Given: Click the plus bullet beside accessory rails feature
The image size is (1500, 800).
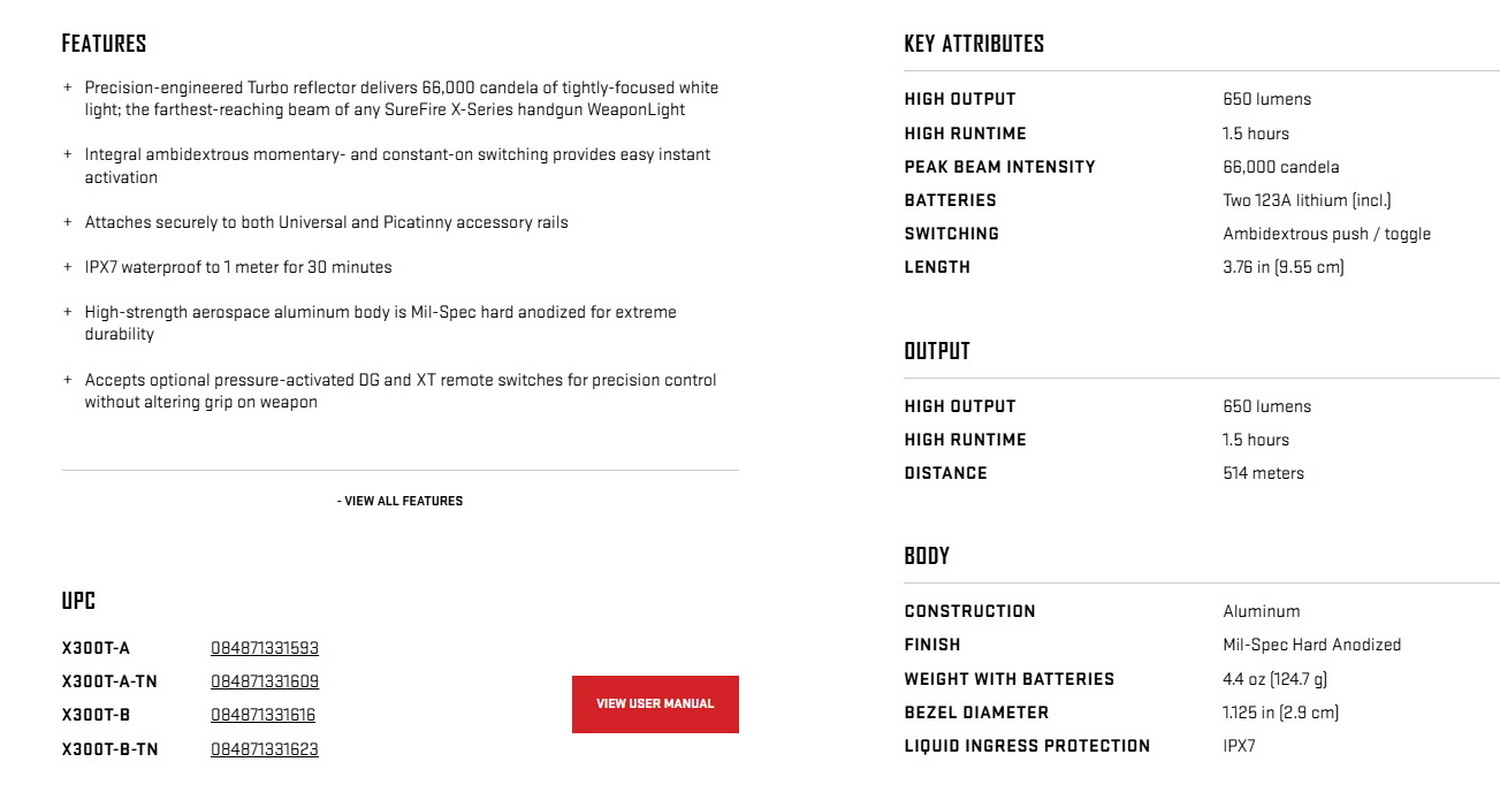Looking at the screenshot, I should [x=68, y=222].
